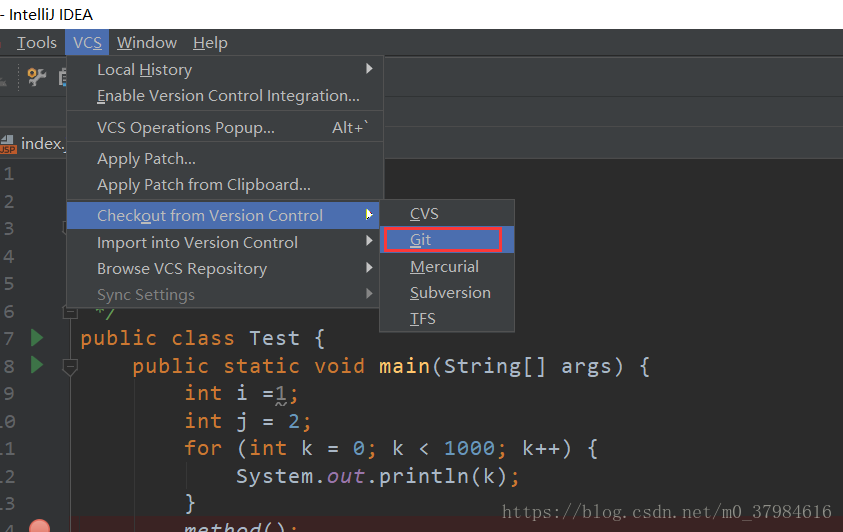Click line number 7 in gutter
The width and height of the screenshot is (843, 532).
(9, 339)
